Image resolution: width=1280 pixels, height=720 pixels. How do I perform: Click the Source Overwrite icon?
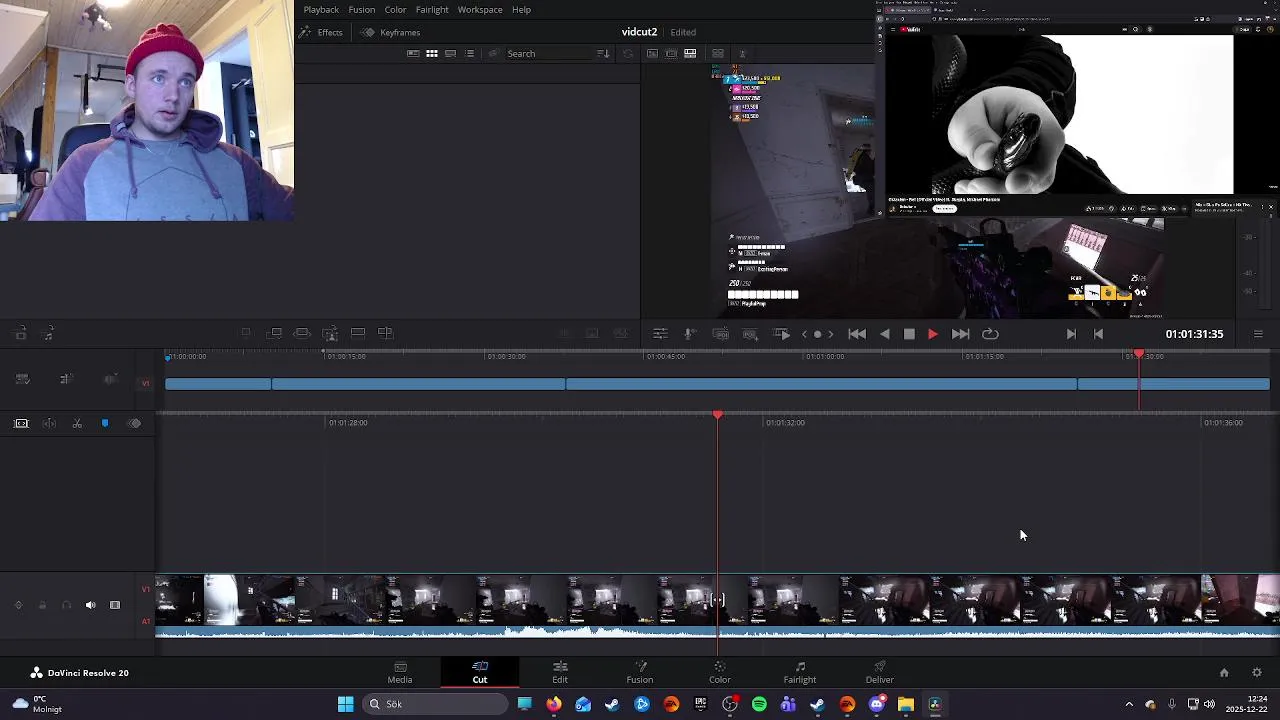385,333
